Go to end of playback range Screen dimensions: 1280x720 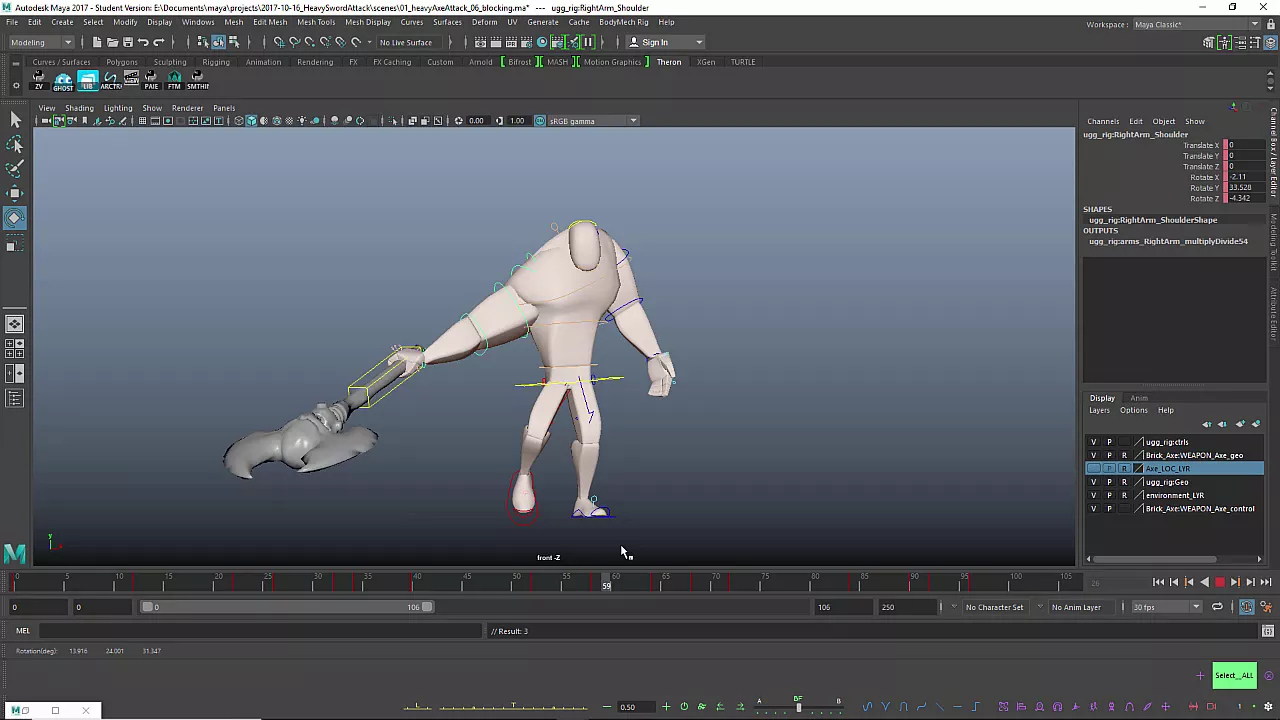coord(1265,582)
